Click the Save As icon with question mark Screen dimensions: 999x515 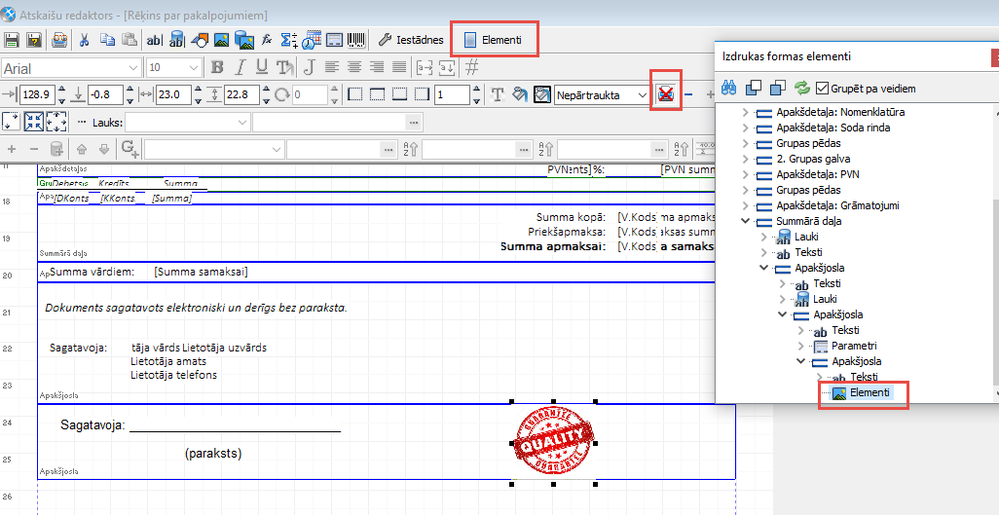point(34,40)
